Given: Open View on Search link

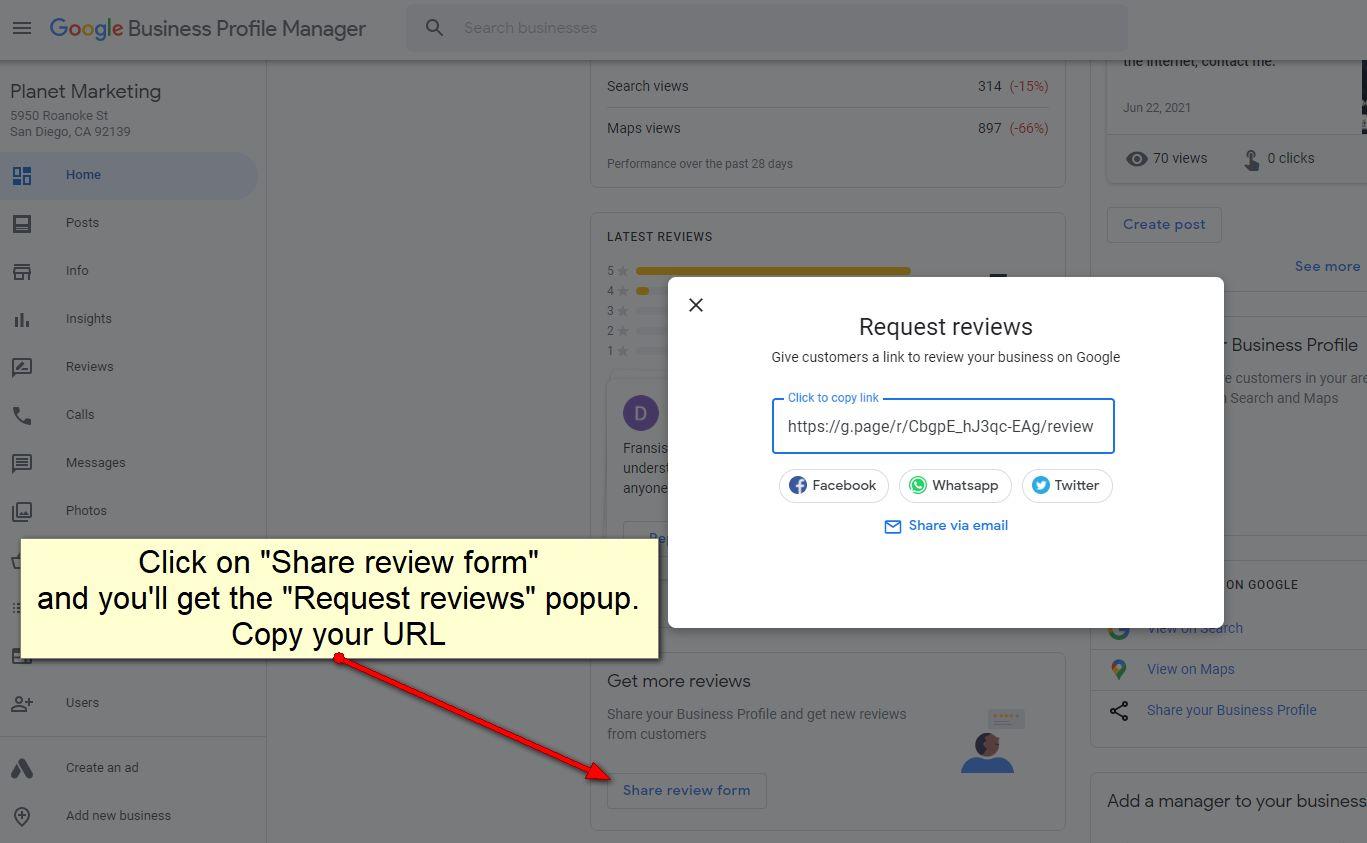Looking at the screenshot, I should click(1194, 629).
